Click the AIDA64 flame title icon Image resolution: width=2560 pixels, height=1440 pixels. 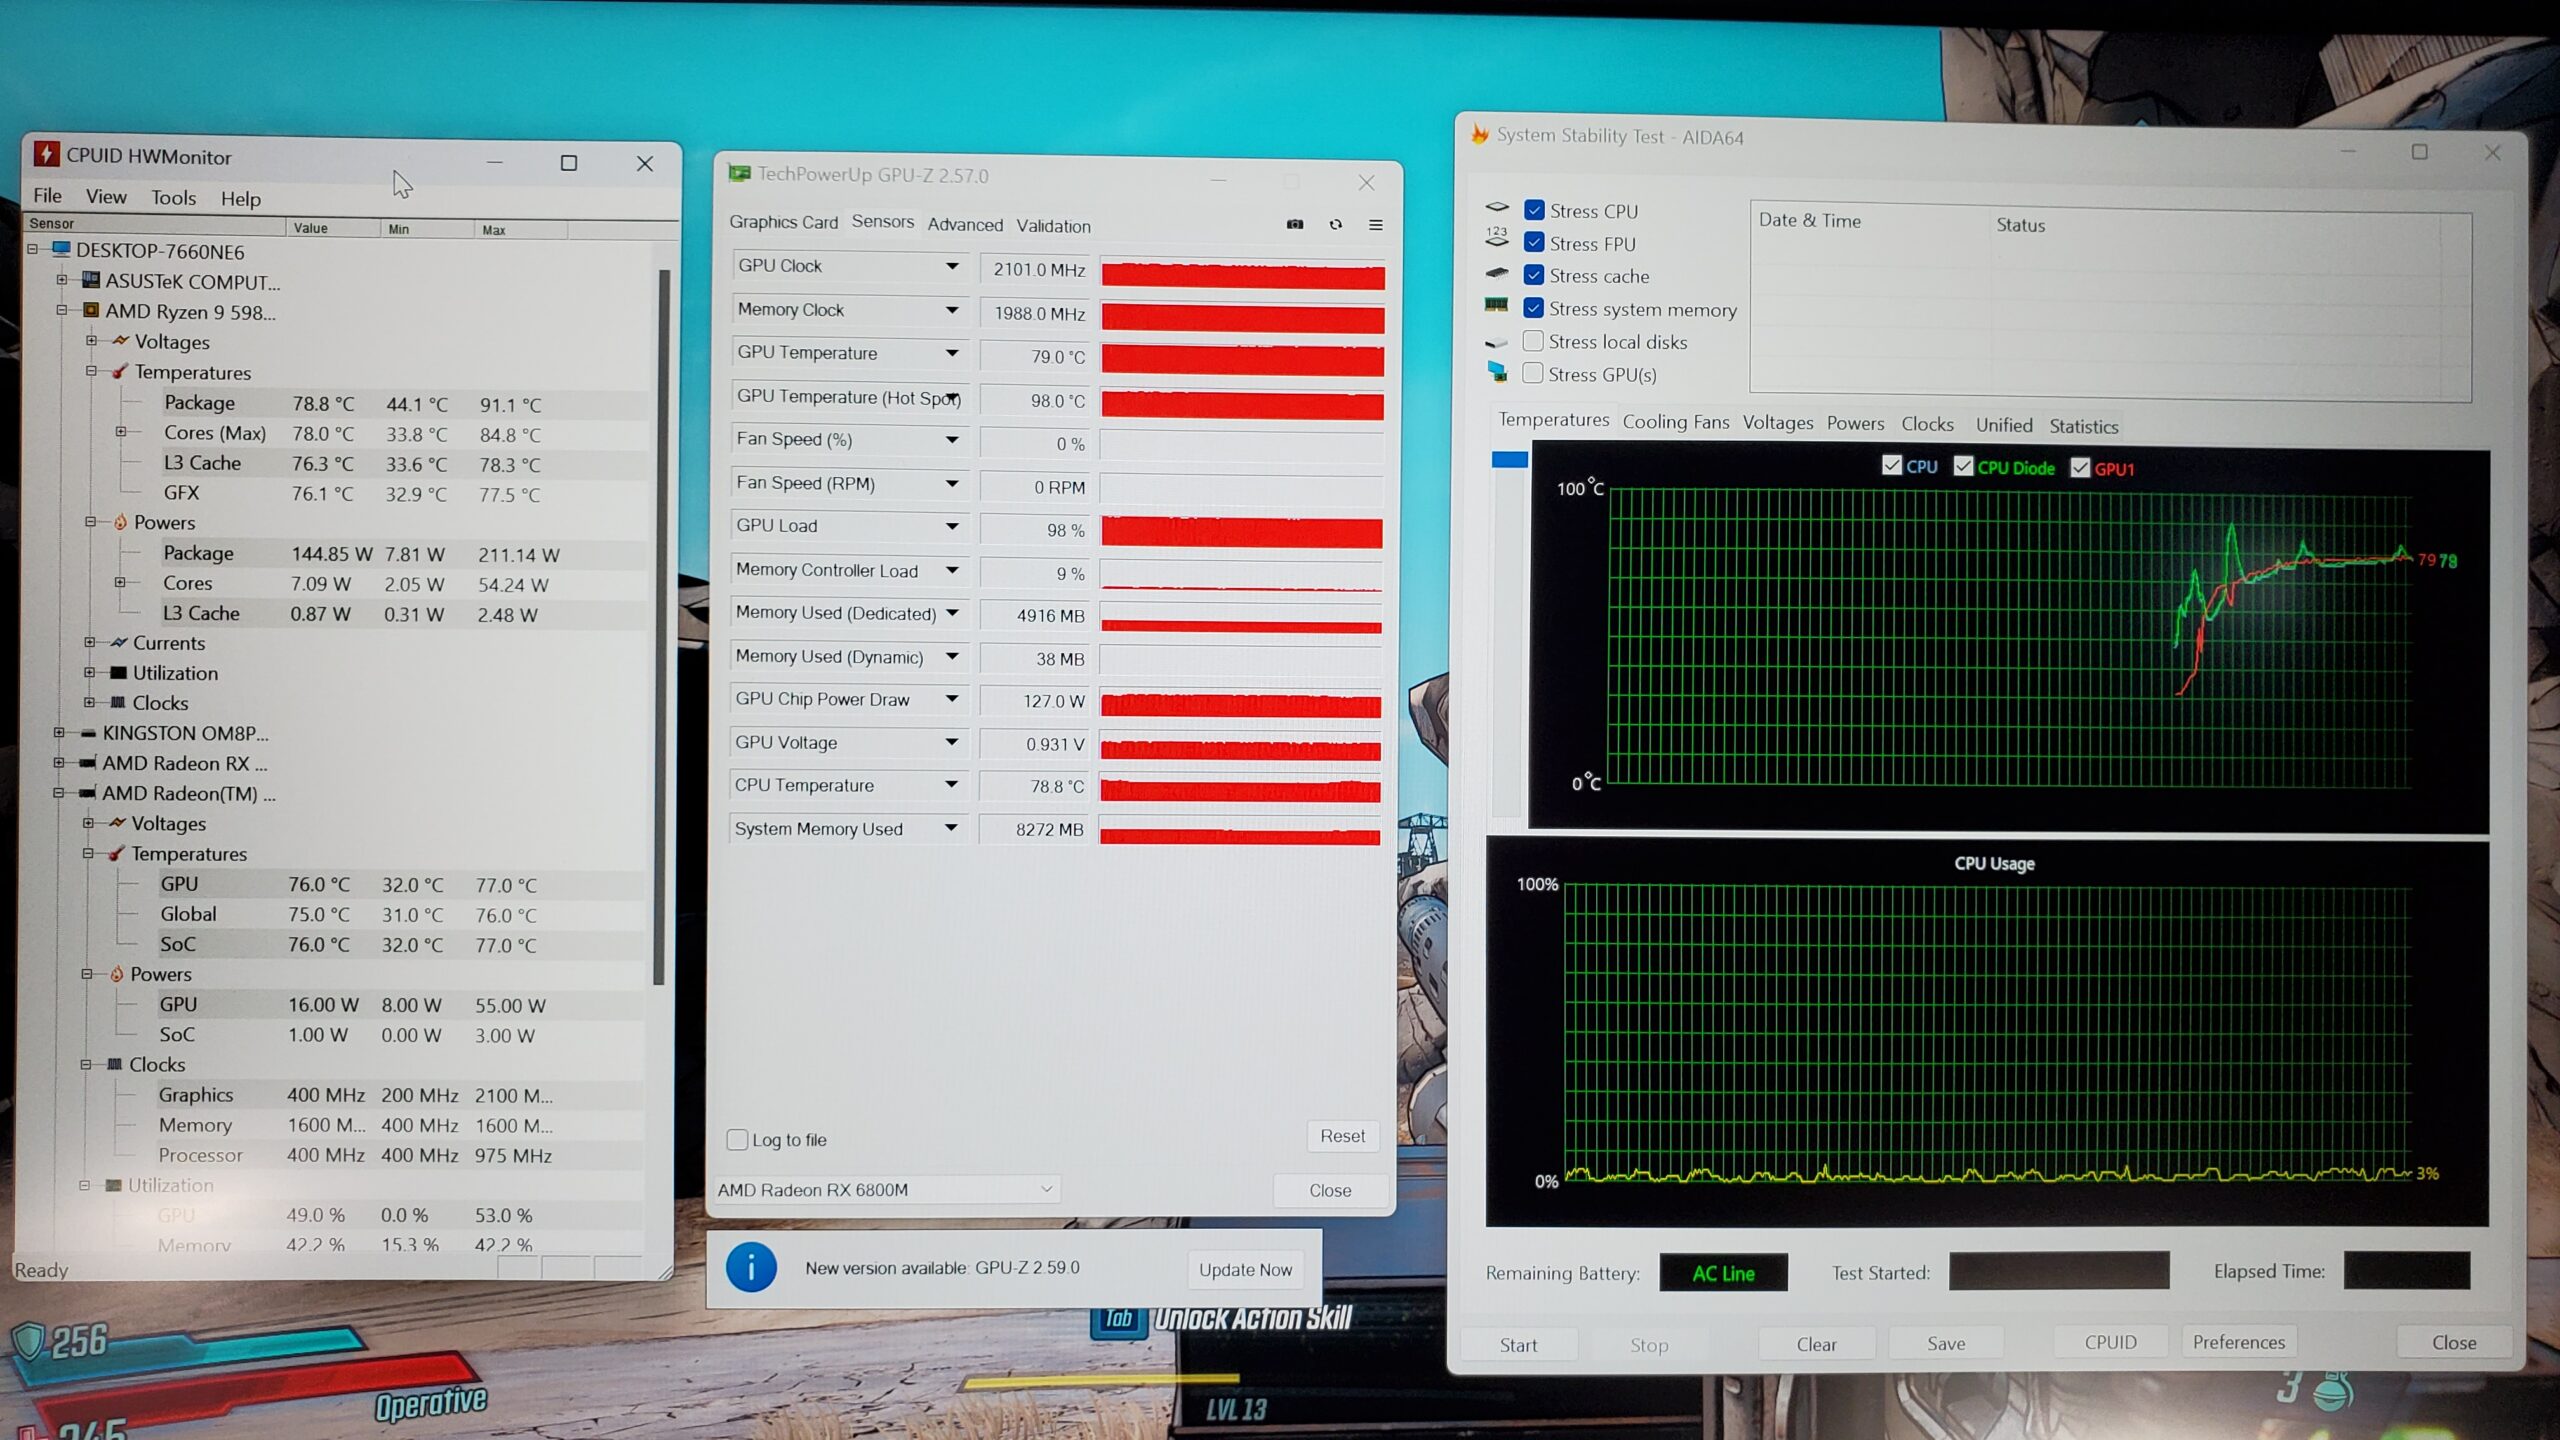coord(1479,135)
